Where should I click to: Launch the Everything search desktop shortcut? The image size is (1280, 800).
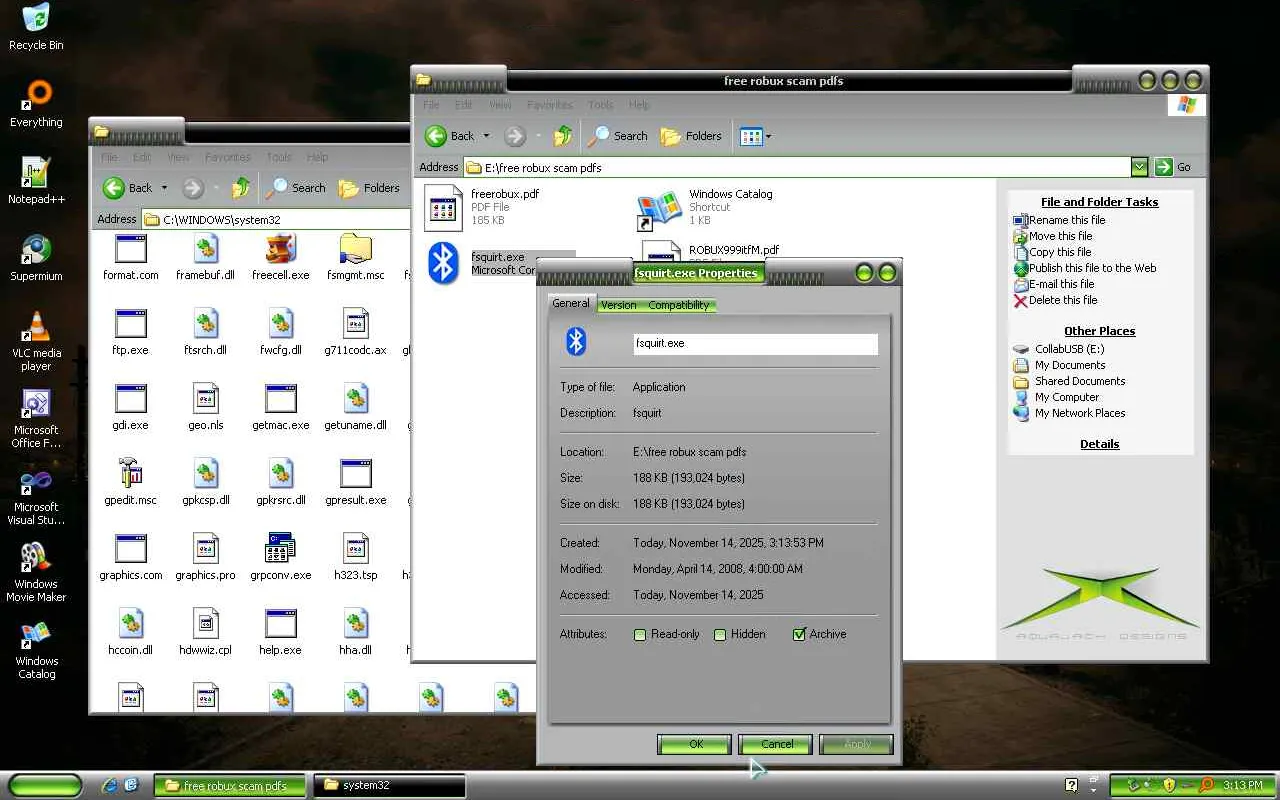click(x=36, y=104)
